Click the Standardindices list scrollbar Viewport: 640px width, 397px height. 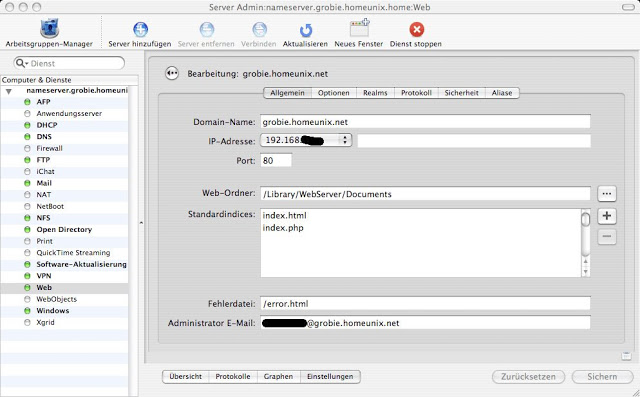coord(586,243)
